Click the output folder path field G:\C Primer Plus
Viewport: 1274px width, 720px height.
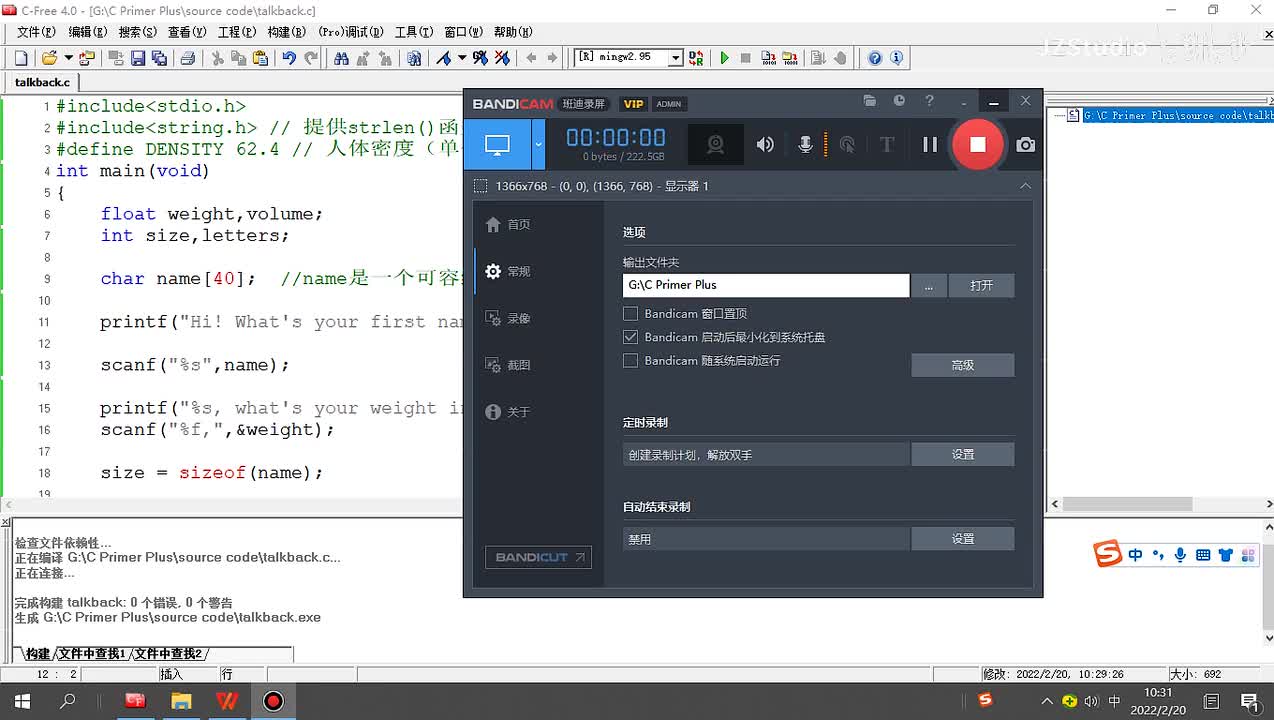click(x=766, y=285)
